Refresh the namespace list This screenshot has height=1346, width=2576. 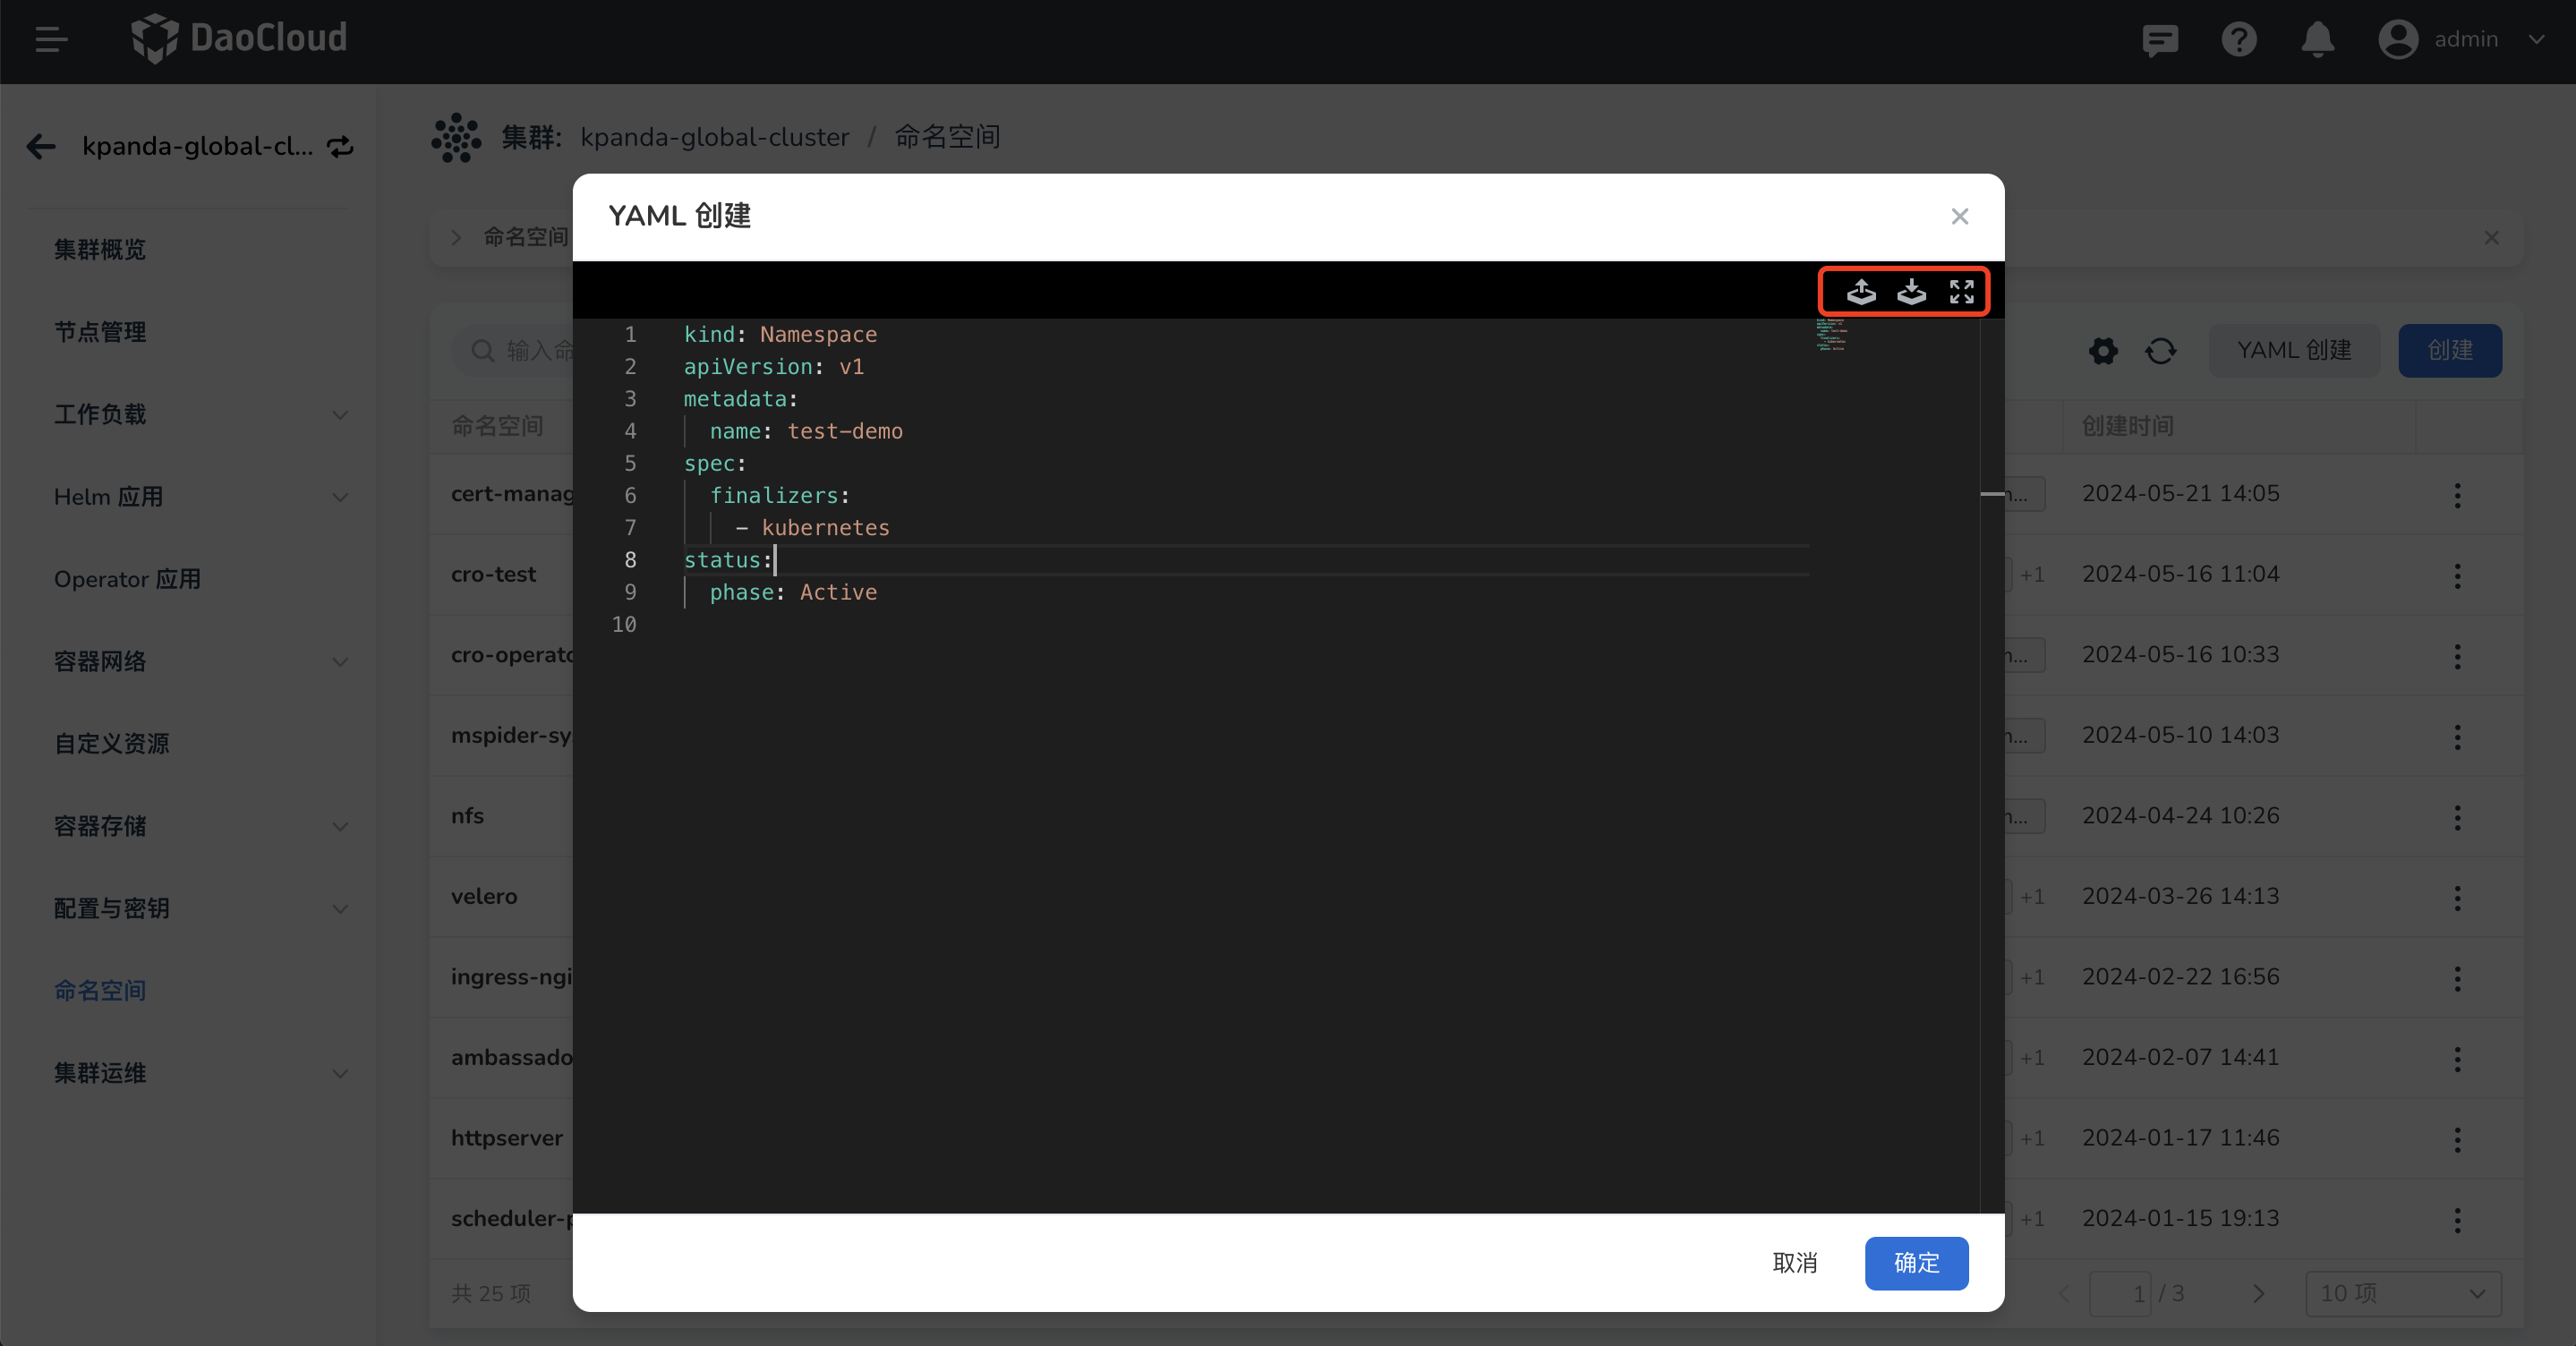coord(2160,351)
